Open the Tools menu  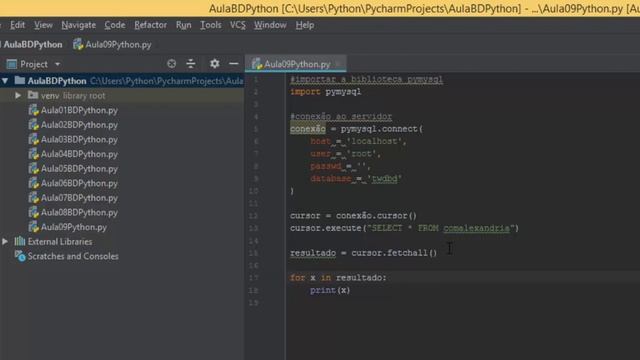pyautogui.click(x=211, y=25)
